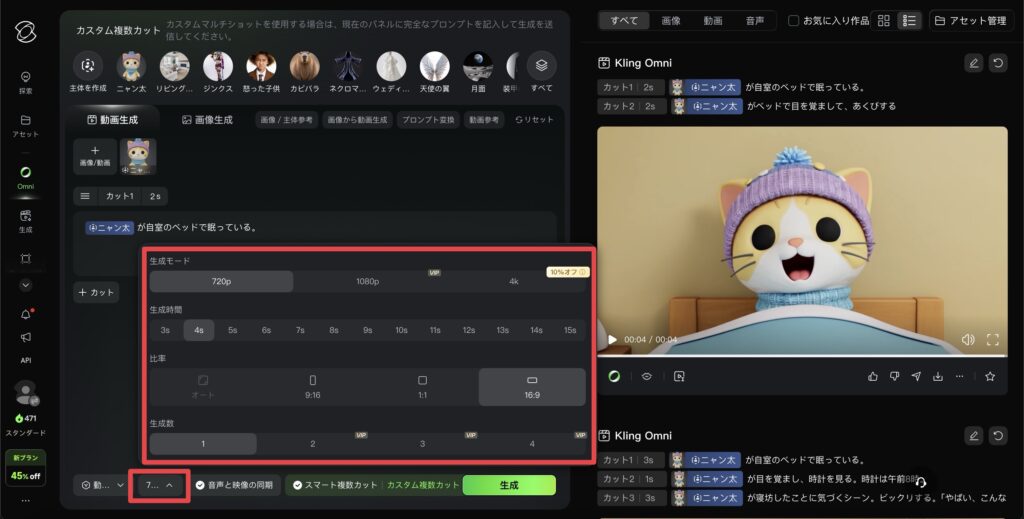Open the 動… model dropdown at bottom left

point(99,485)
